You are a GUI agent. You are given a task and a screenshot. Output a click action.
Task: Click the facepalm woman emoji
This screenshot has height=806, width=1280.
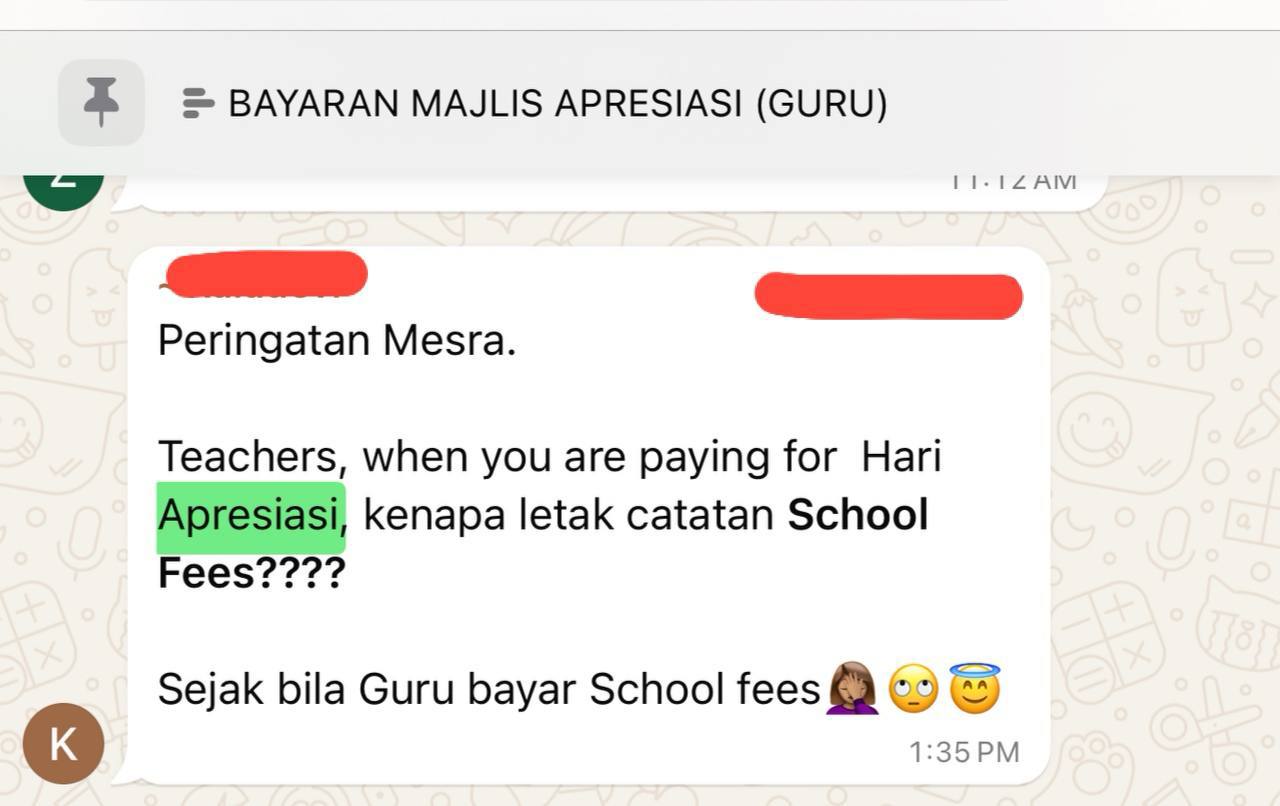pyautogui.click(x=852, y=689)
